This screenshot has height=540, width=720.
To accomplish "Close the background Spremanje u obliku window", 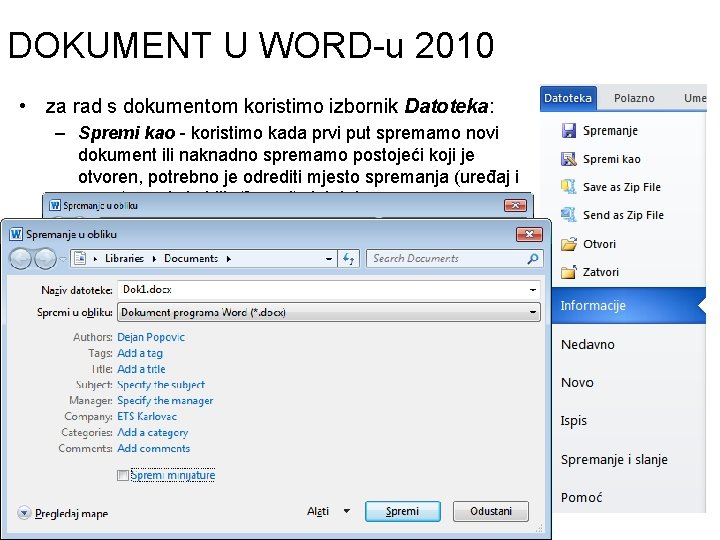I will (515, 205).
